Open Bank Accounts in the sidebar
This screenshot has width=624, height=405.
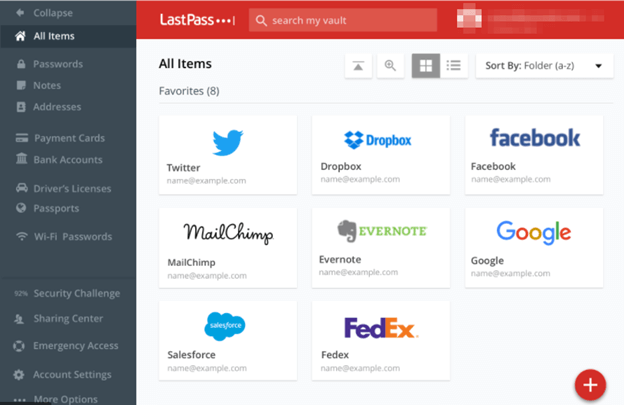(x=68, y=160)
